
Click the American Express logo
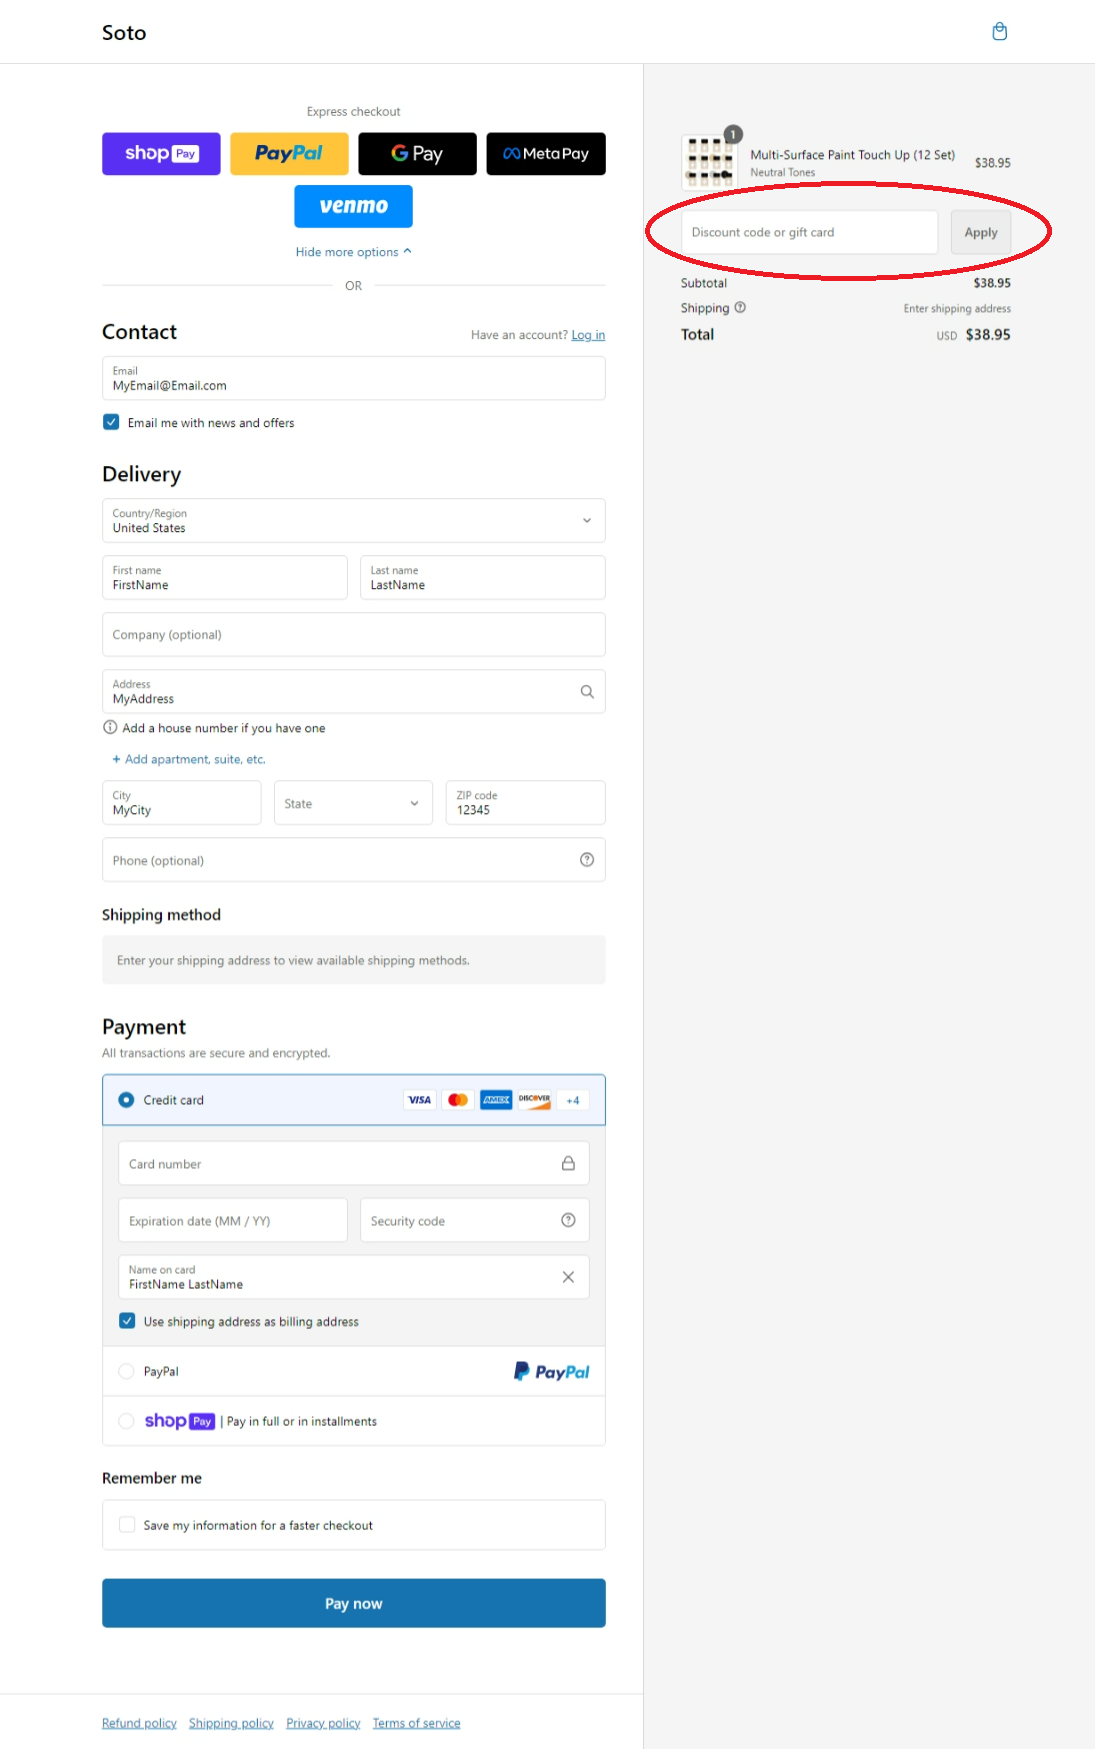[496, 1100]
